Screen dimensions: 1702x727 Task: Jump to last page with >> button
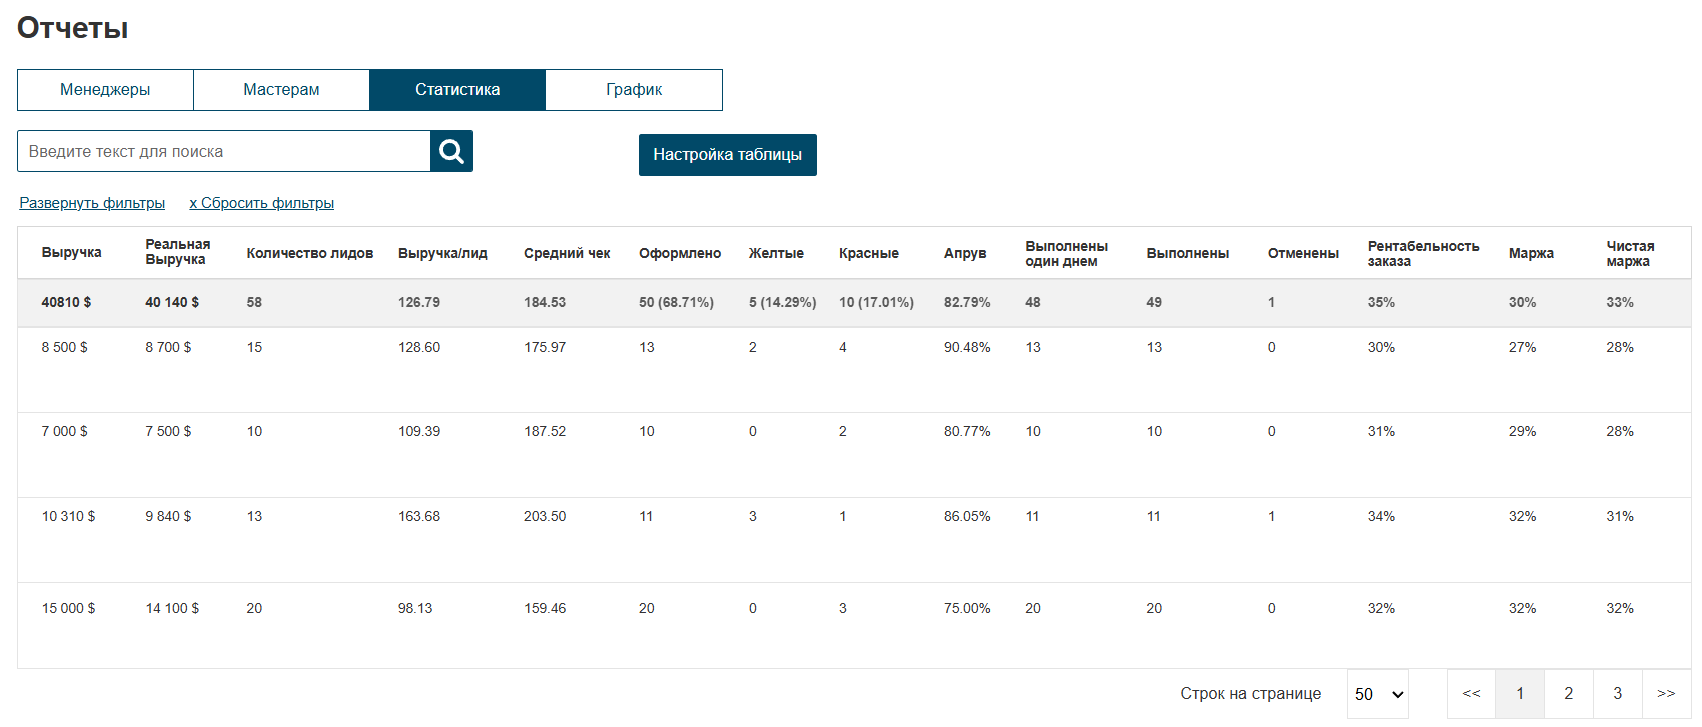click(x=1666, y=694)
